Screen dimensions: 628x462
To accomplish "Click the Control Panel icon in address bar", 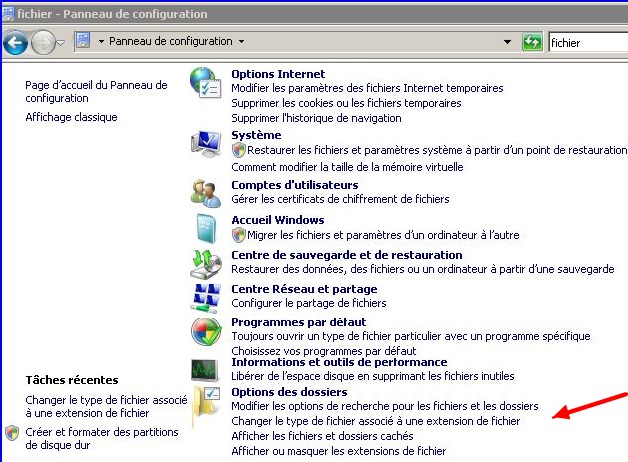I will point(83,41).
